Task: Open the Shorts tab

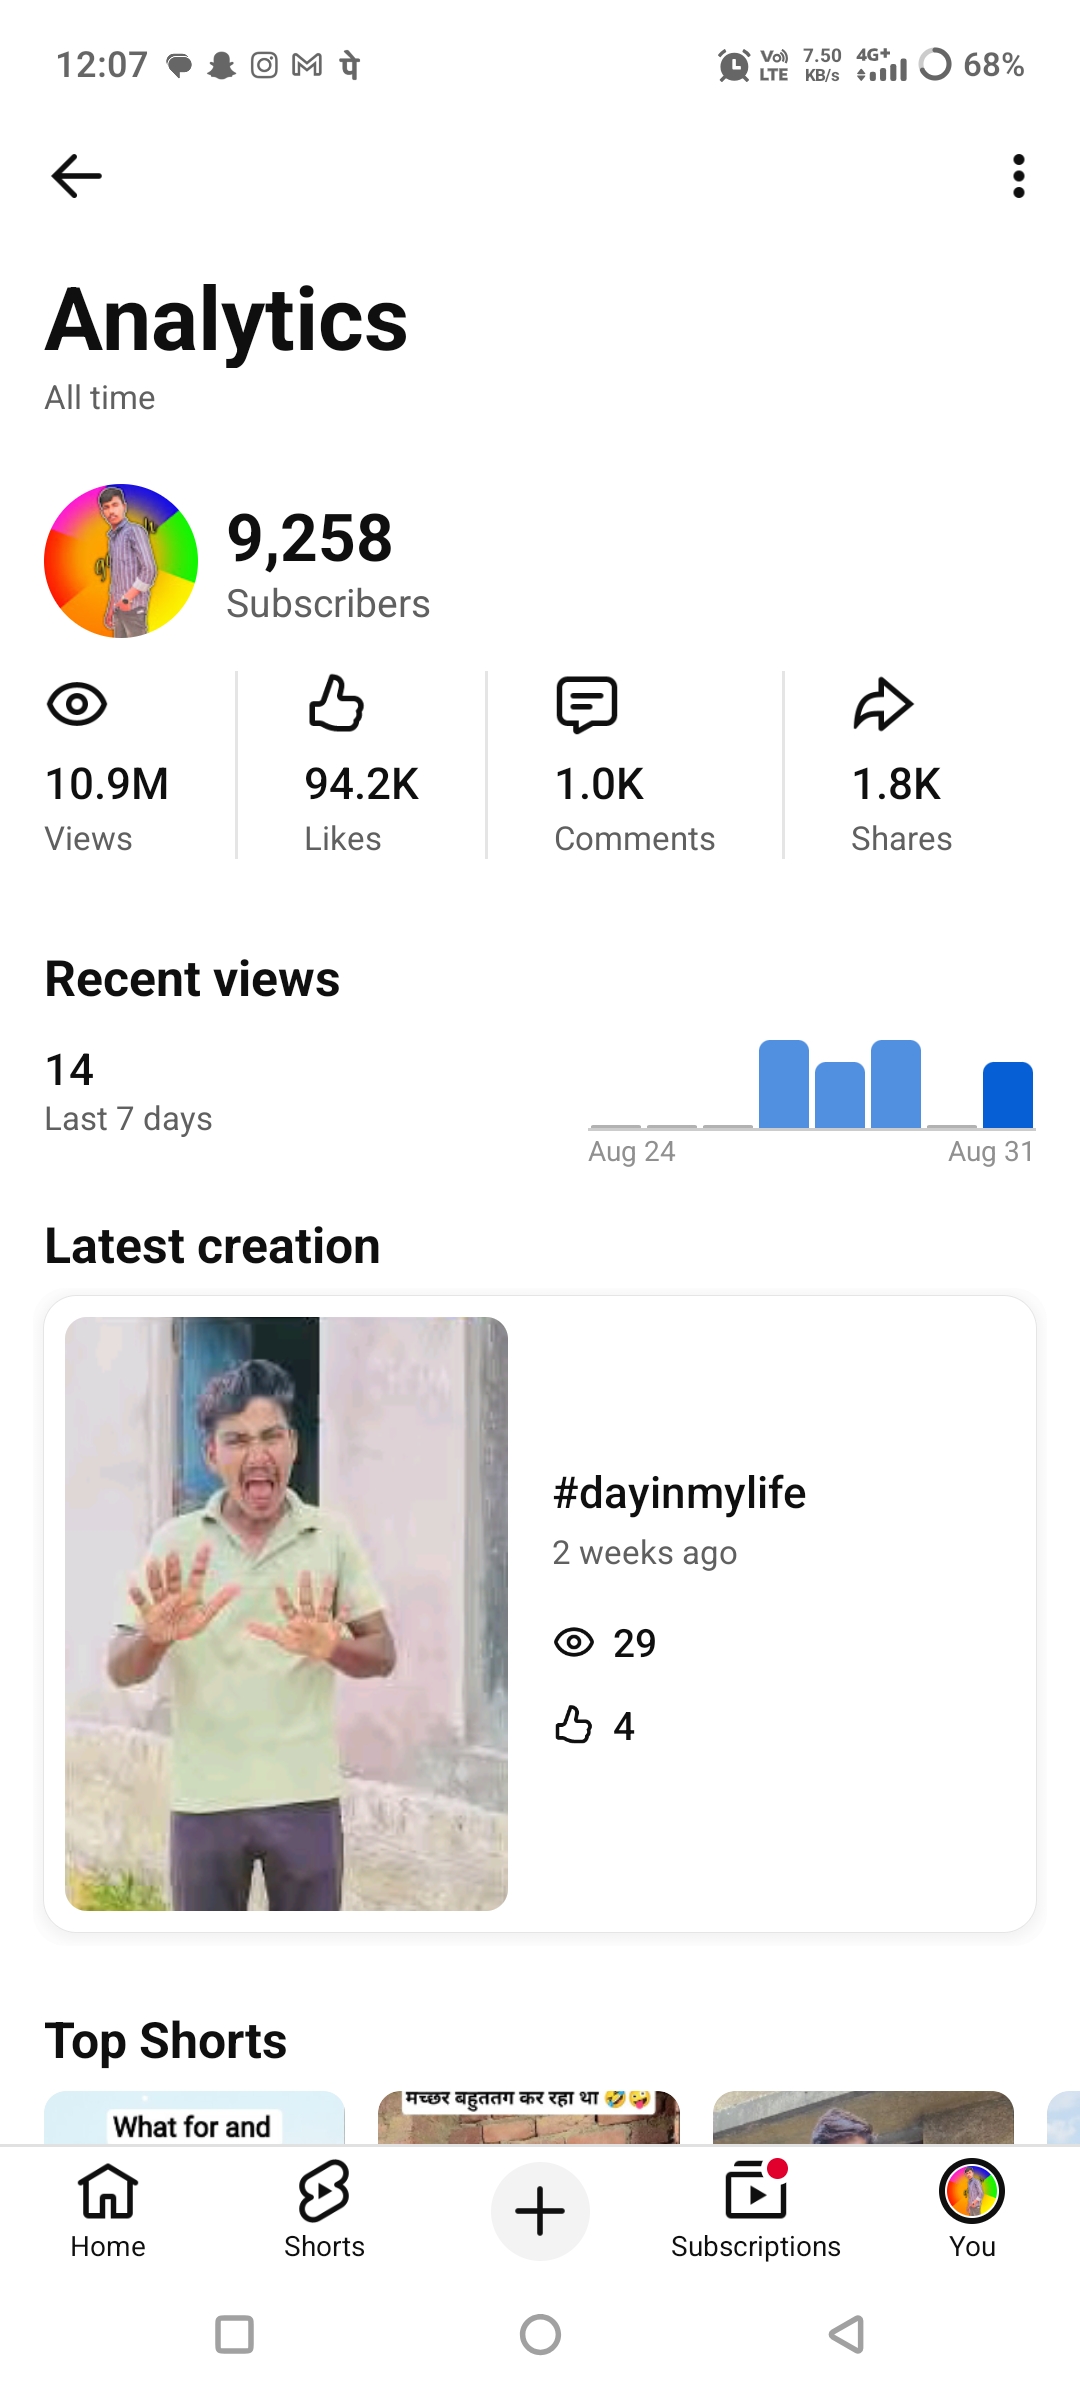Action: 324,2210
